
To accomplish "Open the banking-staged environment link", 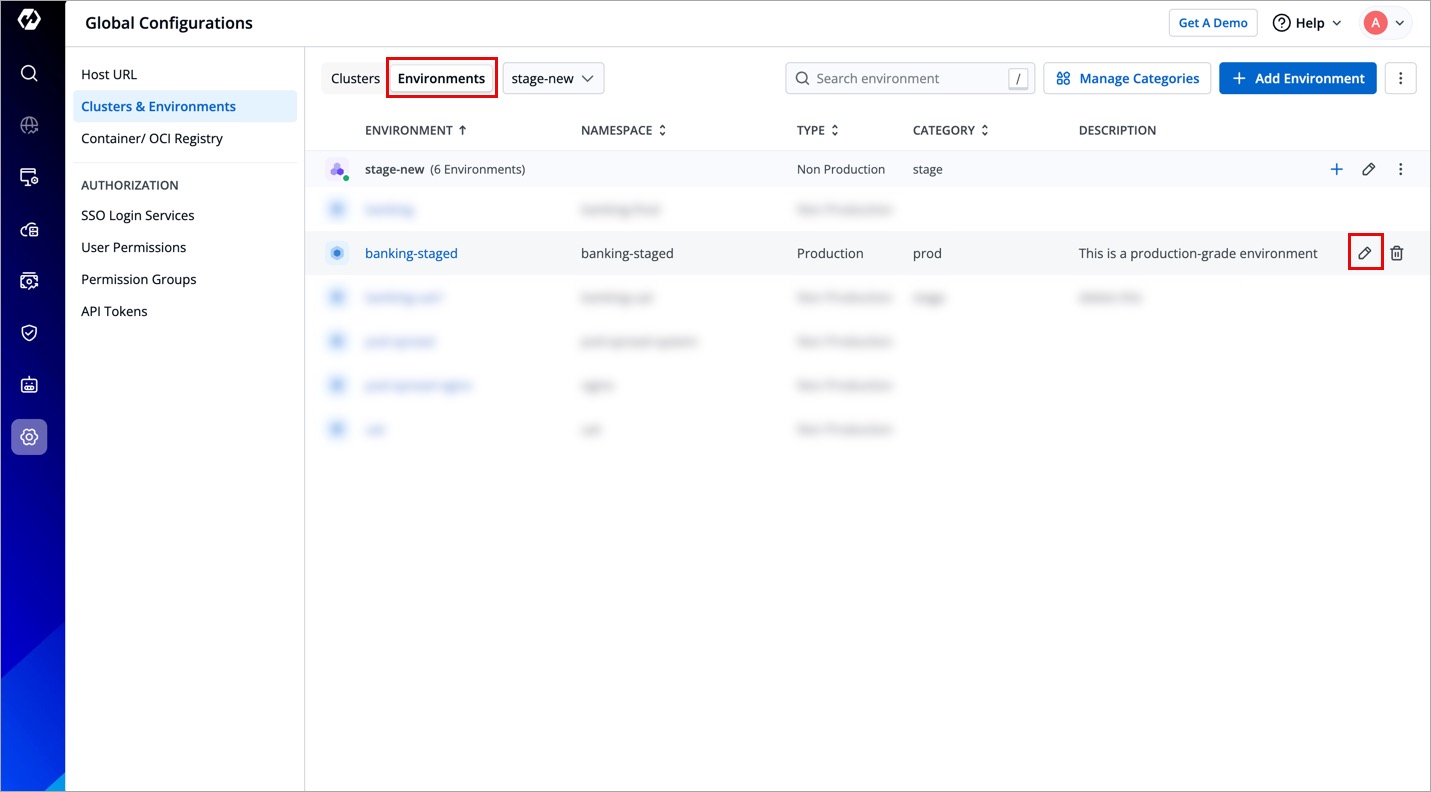I will click(411, 253).
